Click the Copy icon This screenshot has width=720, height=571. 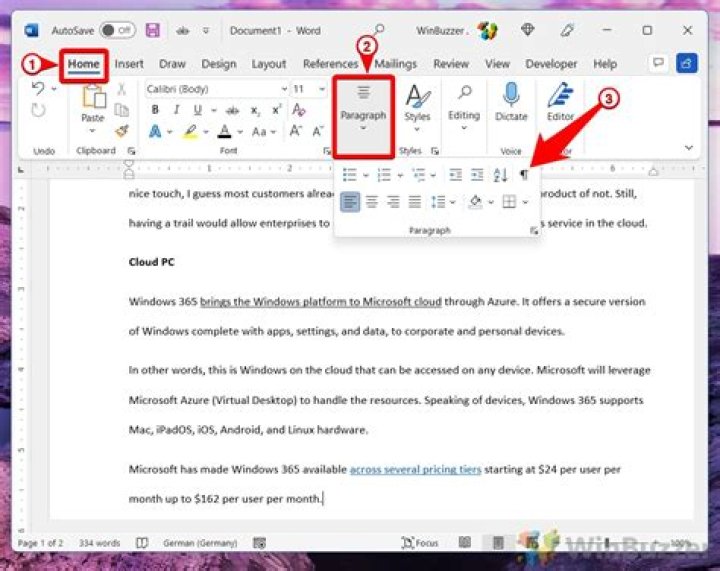coord(122,110)
